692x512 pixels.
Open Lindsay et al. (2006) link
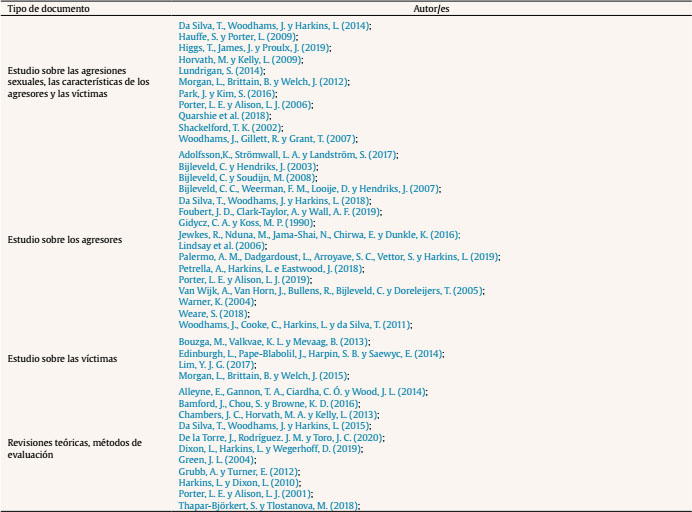point(222,246)
